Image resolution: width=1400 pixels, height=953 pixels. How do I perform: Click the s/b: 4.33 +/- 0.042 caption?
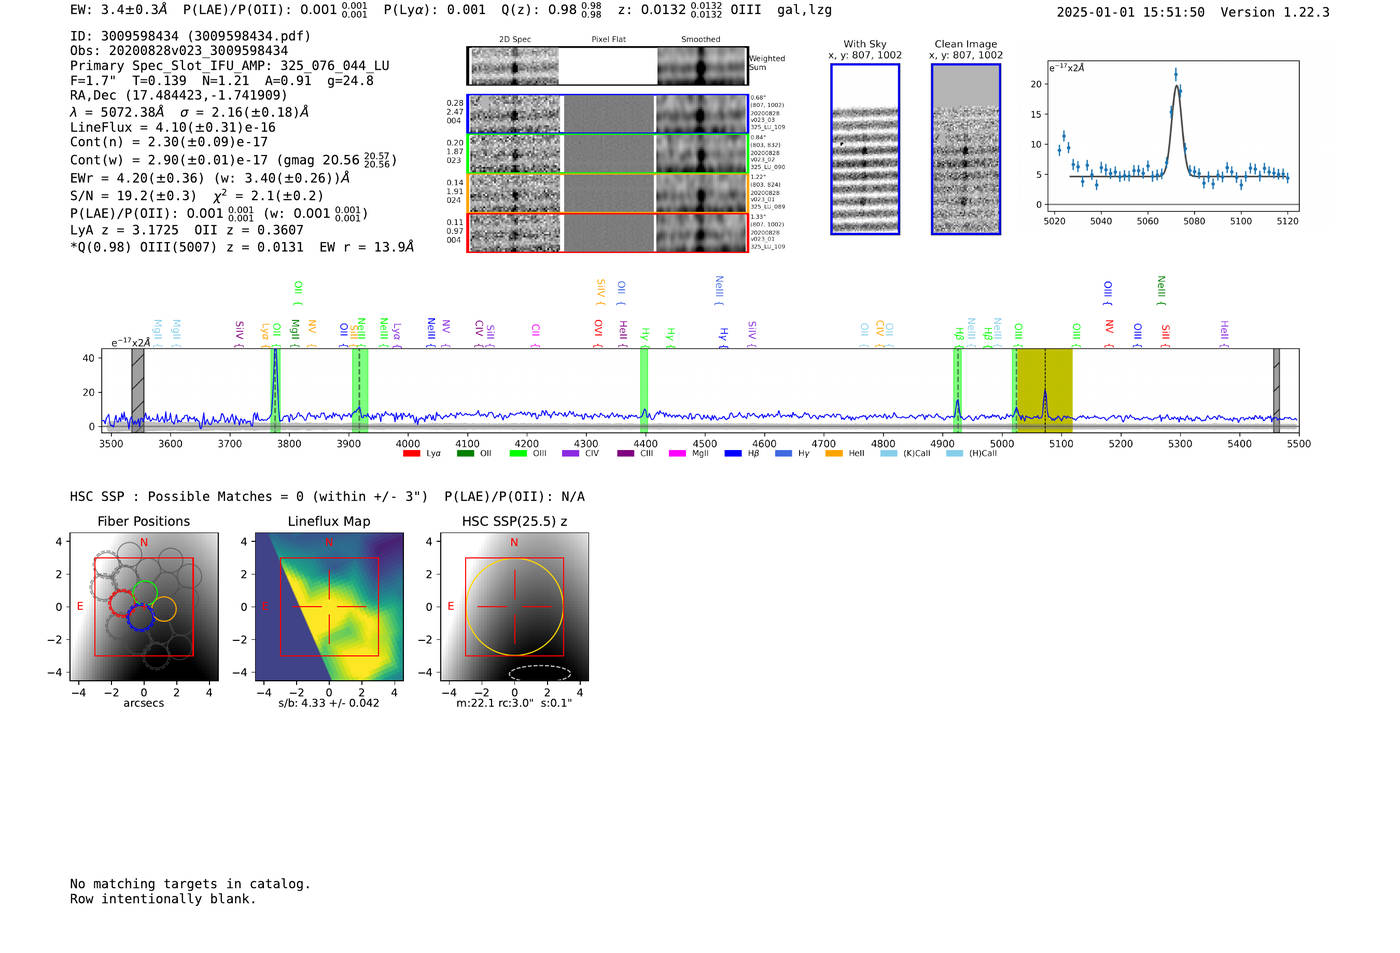tap(329, 703)
